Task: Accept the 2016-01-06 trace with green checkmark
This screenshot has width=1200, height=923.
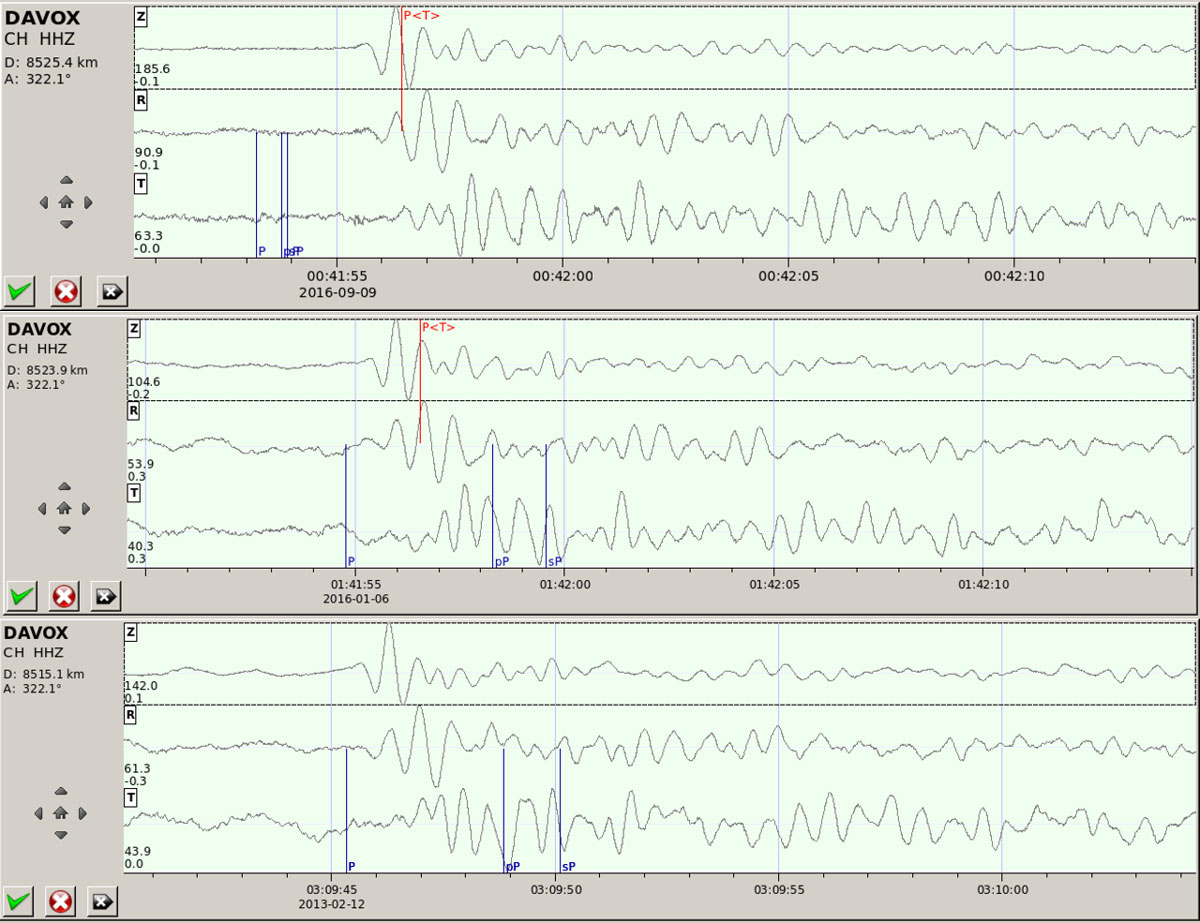Action: click(x=20, y=596)
